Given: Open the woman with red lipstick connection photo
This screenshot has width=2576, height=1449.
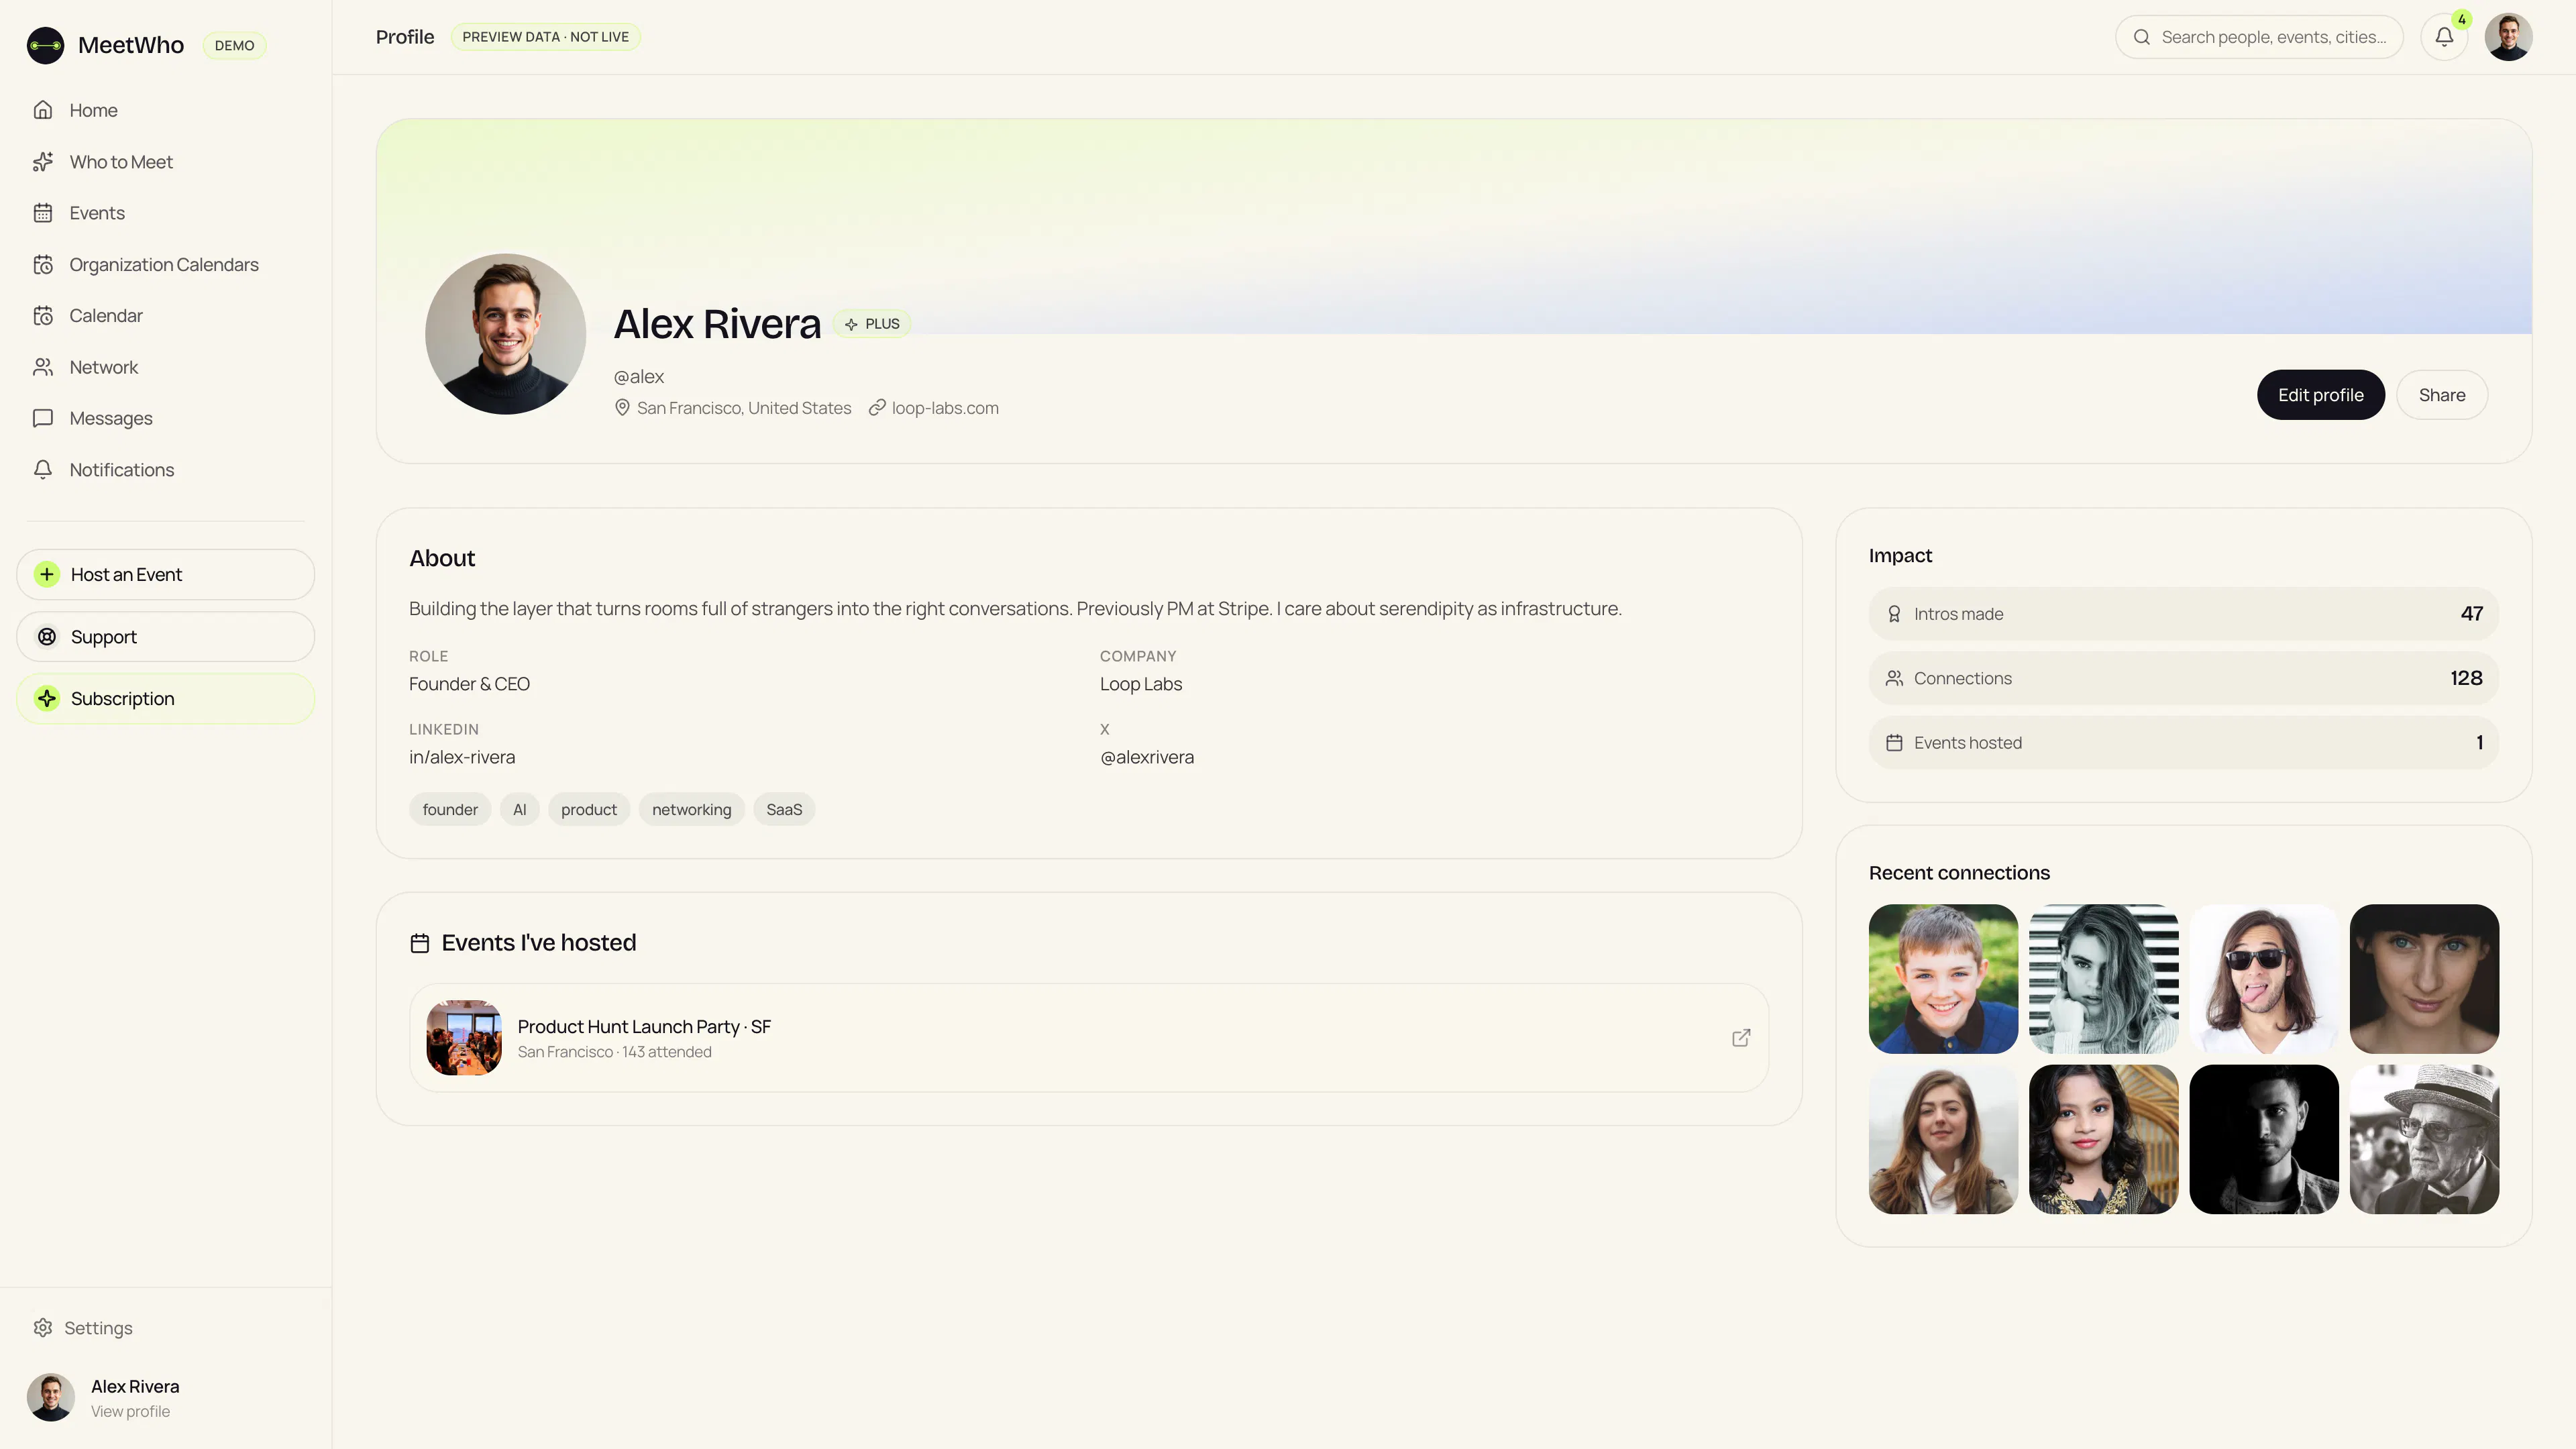Looking at the screenshot, I should point(2104,1139).
